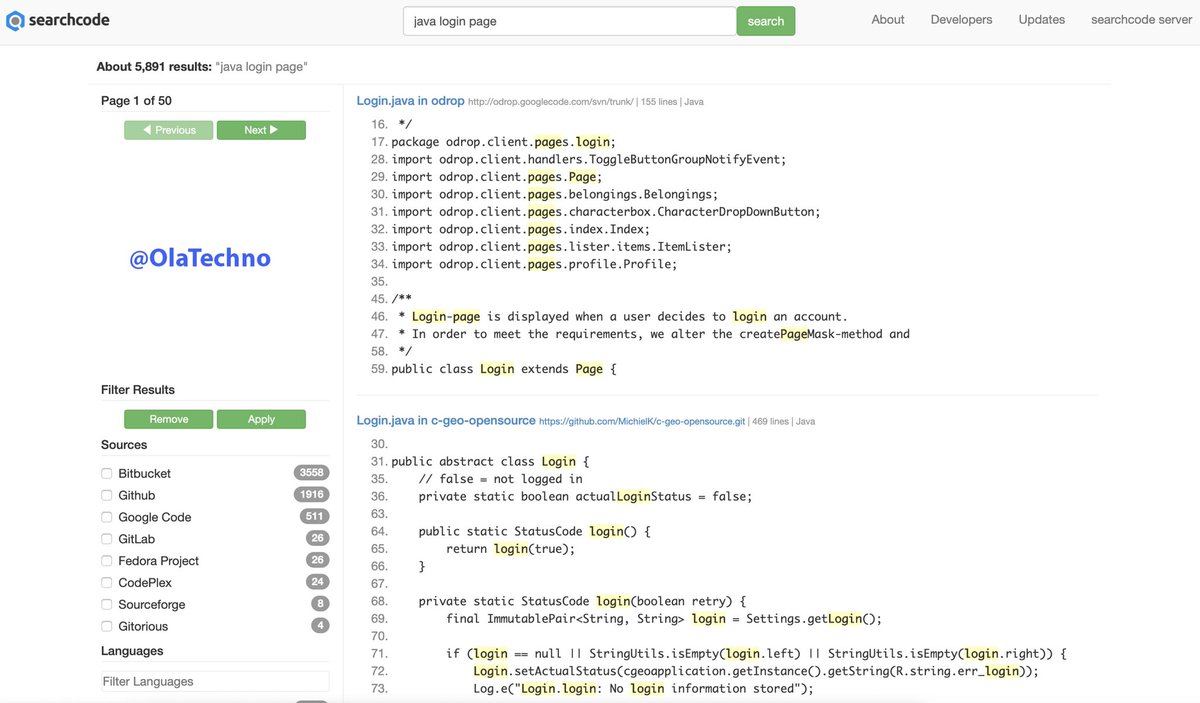This screenshot has height=703, width=1200.
Task: Go to the Previous results page
Action: [x=169, y=130]
